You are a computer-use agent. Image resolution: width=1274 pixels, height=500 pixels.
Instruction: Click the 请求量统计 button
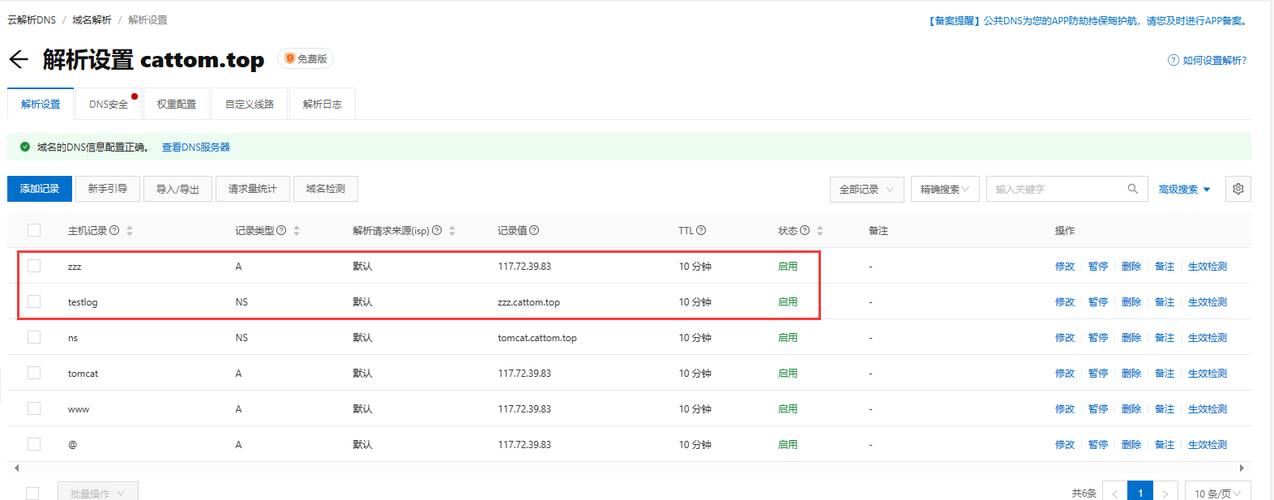(253, 189)
